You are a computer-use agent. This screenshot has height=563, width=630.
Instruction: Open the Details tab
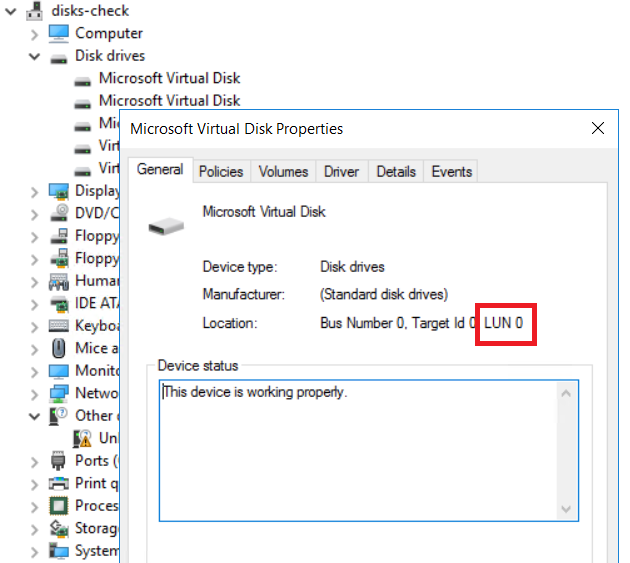coord(396,172)
